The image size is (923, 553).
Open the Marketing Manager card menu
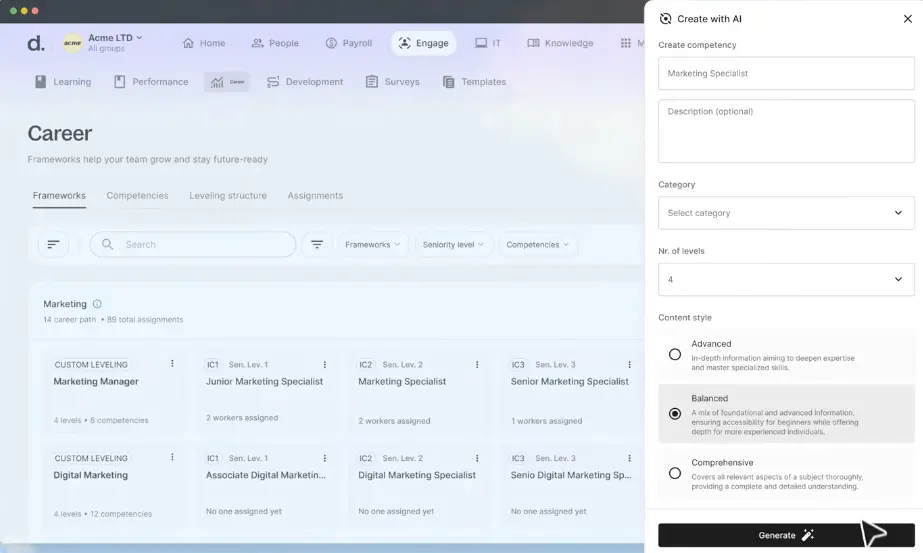(x=172, y=363)
